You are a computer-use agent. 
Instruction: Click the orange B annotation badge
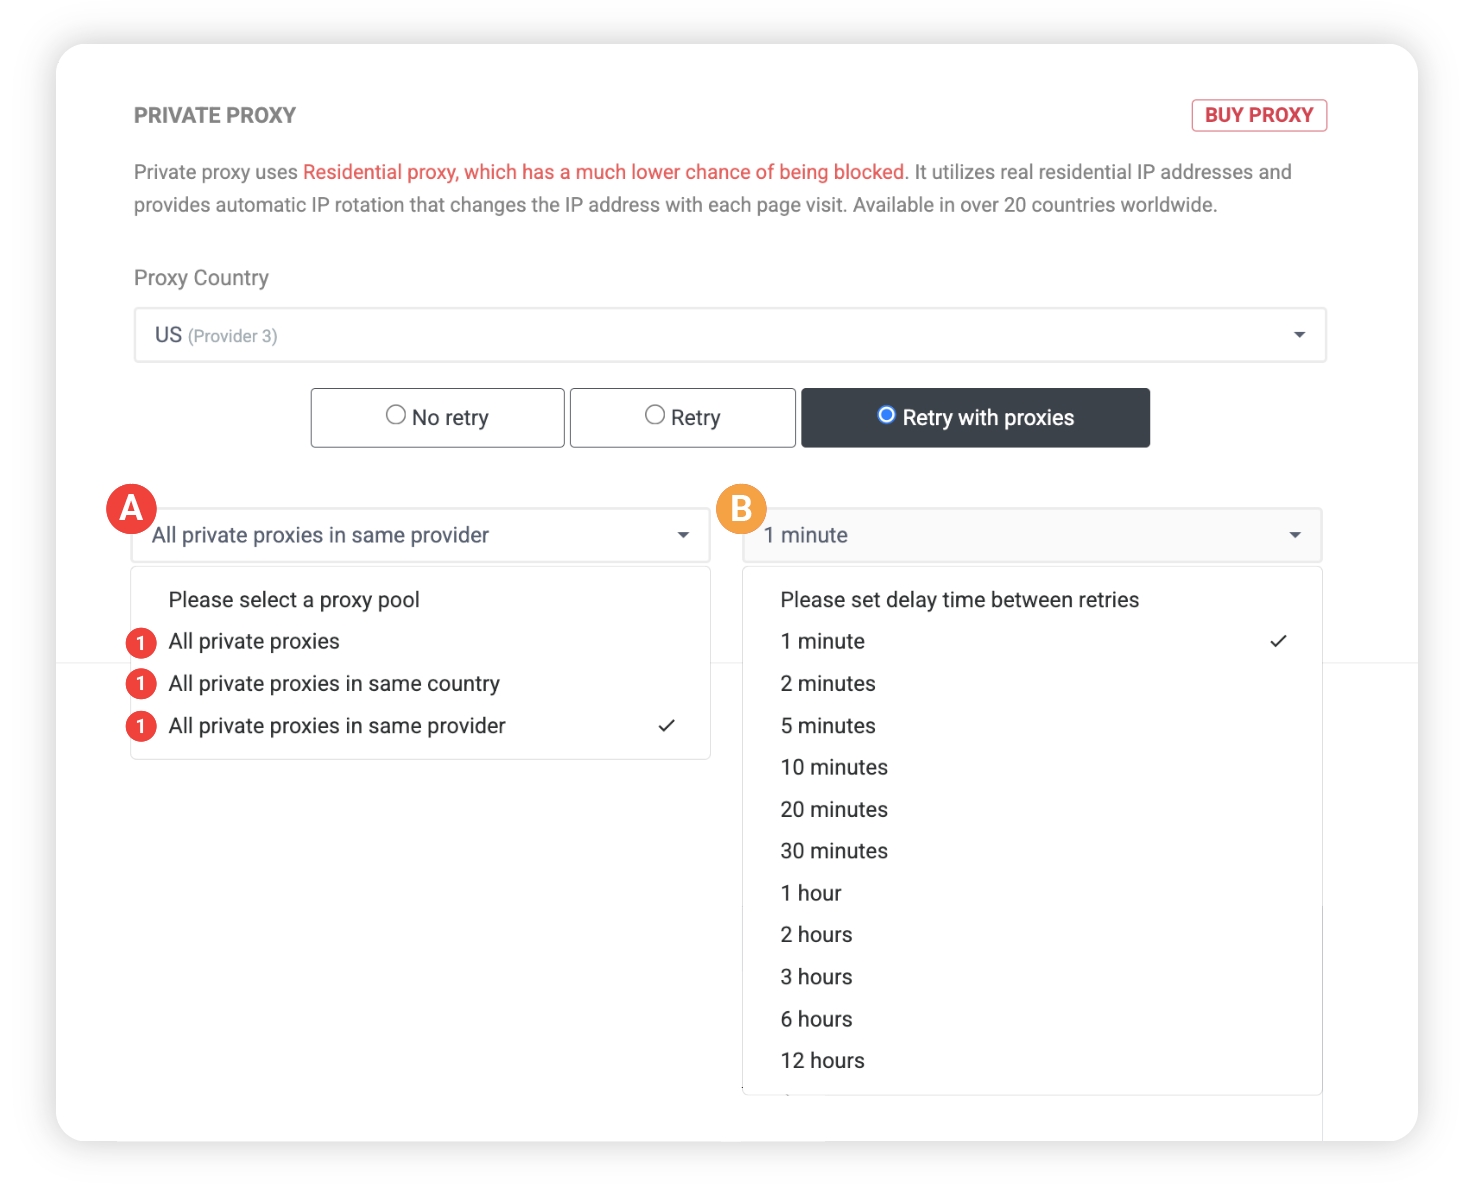[x=741, y=509]
